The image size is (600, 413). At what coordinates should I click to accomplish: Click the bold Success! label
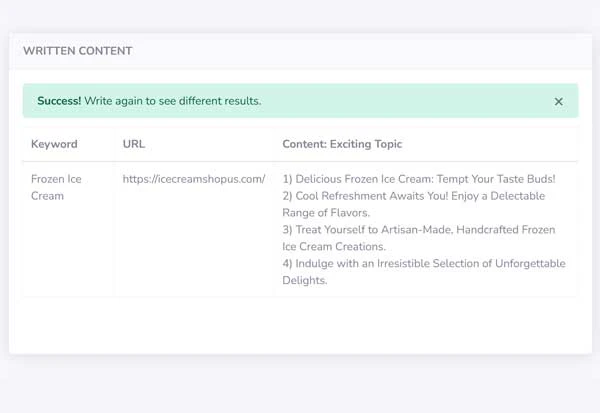pos(60,101)
